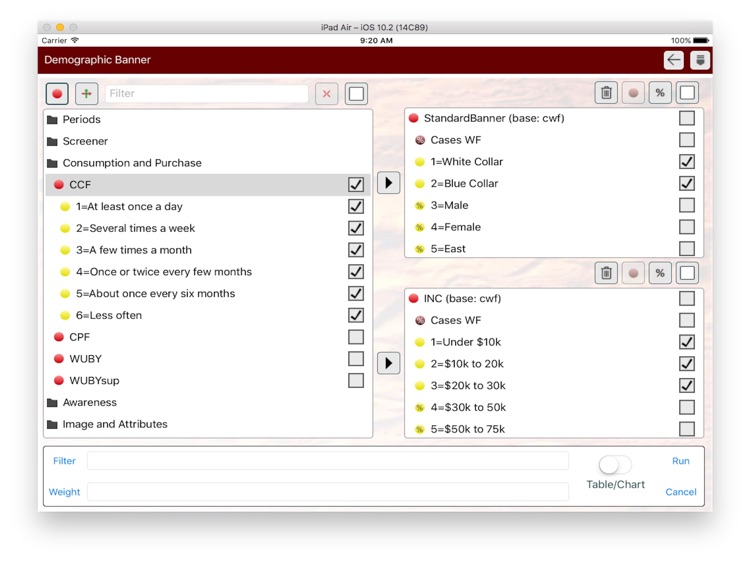Viewport: 750px width, 562px height.
Task: Click Cases WF icon in StandardBanner
Action: point(420,140)
